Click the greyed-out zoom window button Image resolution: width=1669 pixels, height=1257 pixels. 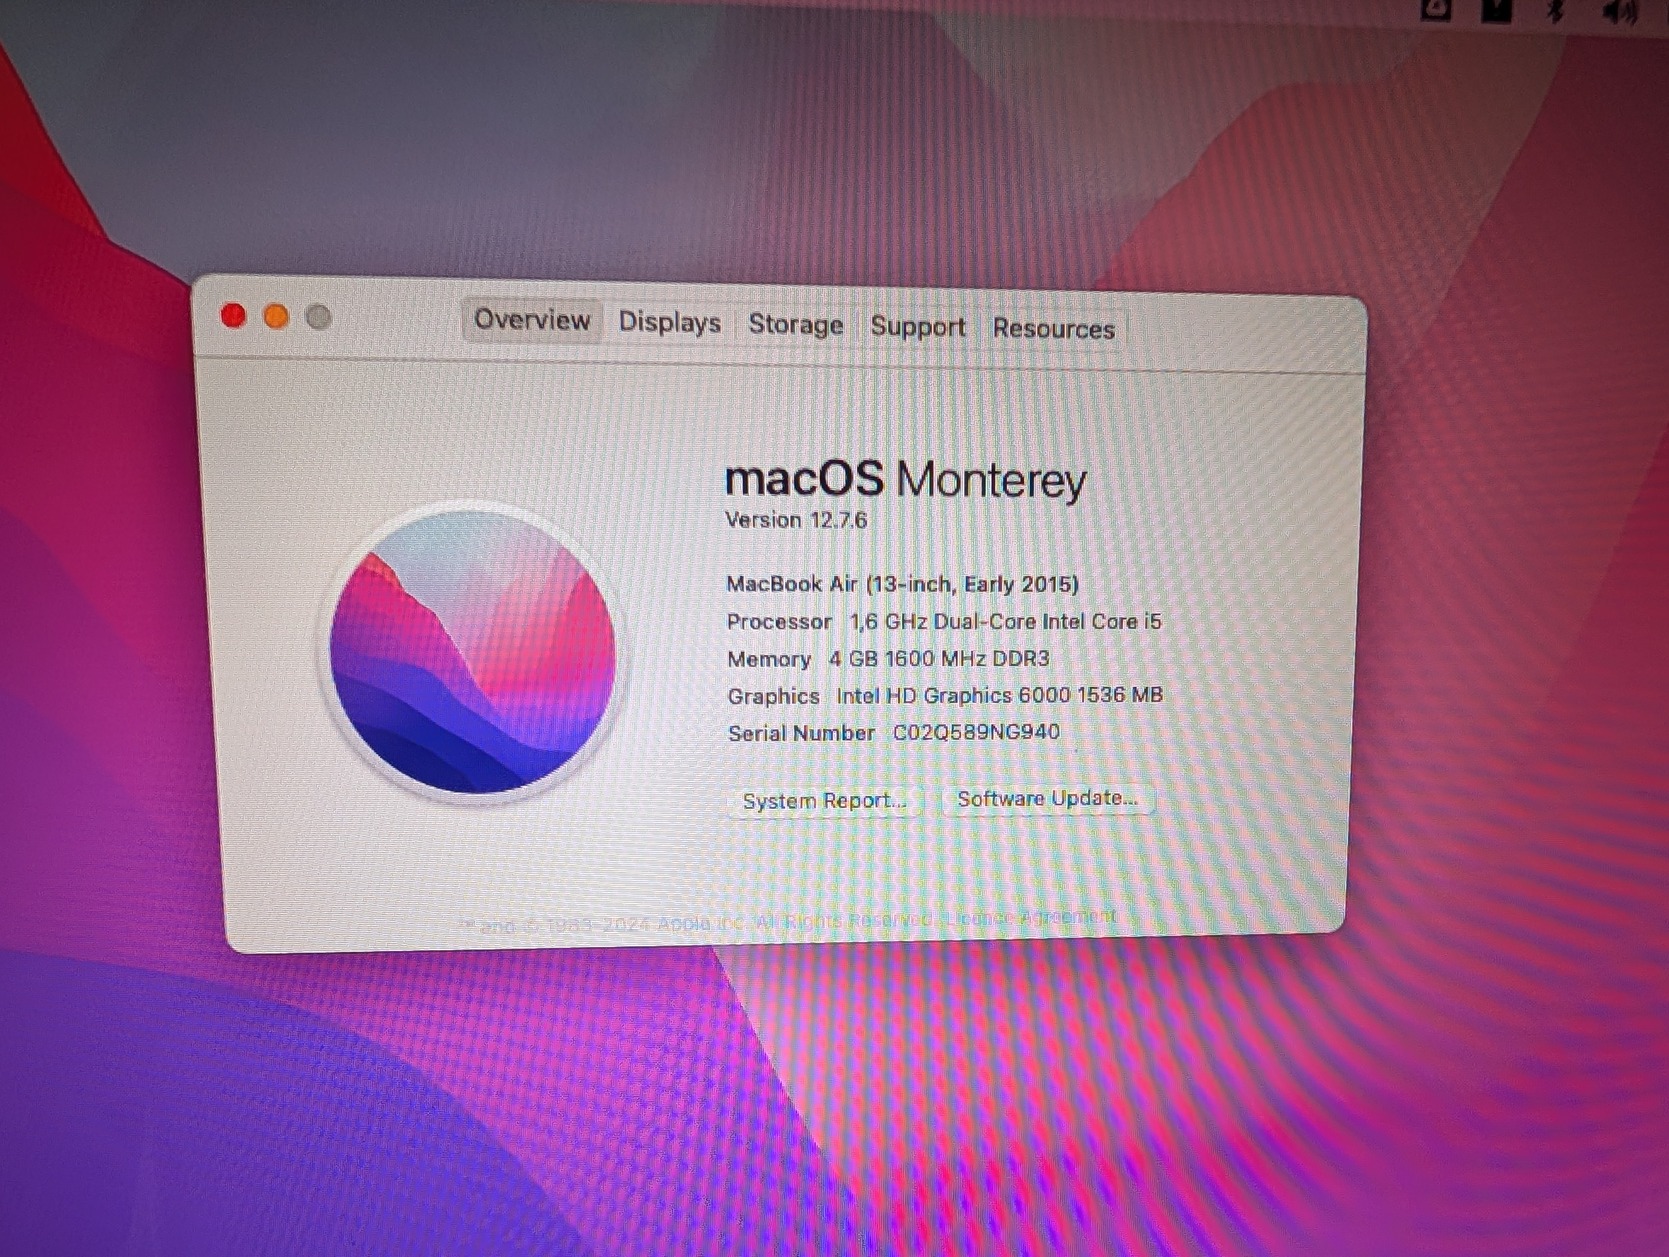pyautogui.click(x=319, y=318)
